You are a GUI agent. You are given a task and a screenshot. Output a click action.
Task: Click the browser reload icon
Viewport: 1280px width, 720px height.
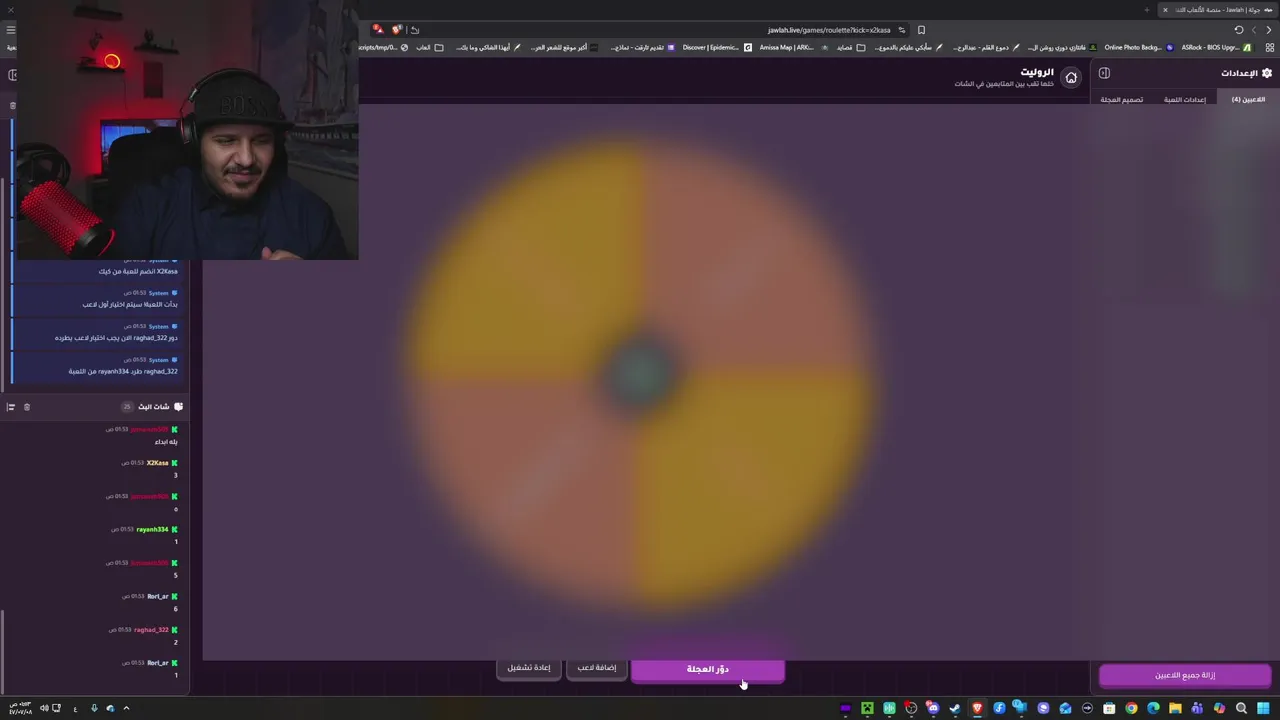[1238, 30]
